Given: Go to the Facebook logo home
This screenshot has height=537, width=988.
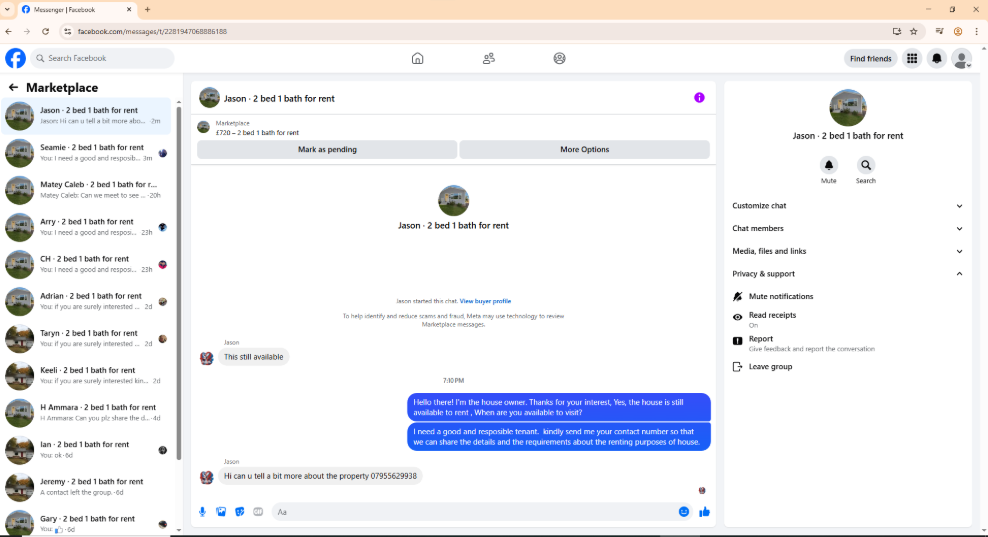Looking at the screenshot, I should (x=16, y=58).
